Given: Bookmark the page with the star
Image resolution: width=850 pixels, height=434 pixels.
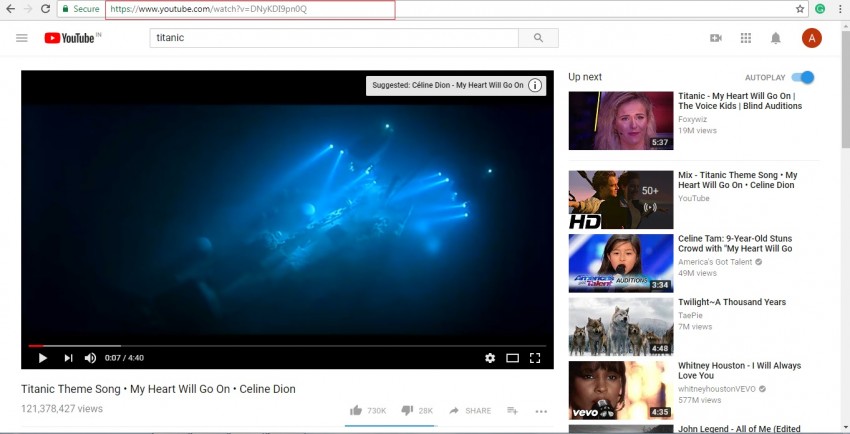Looking at the screenshot, I should [x=800, y=9].
